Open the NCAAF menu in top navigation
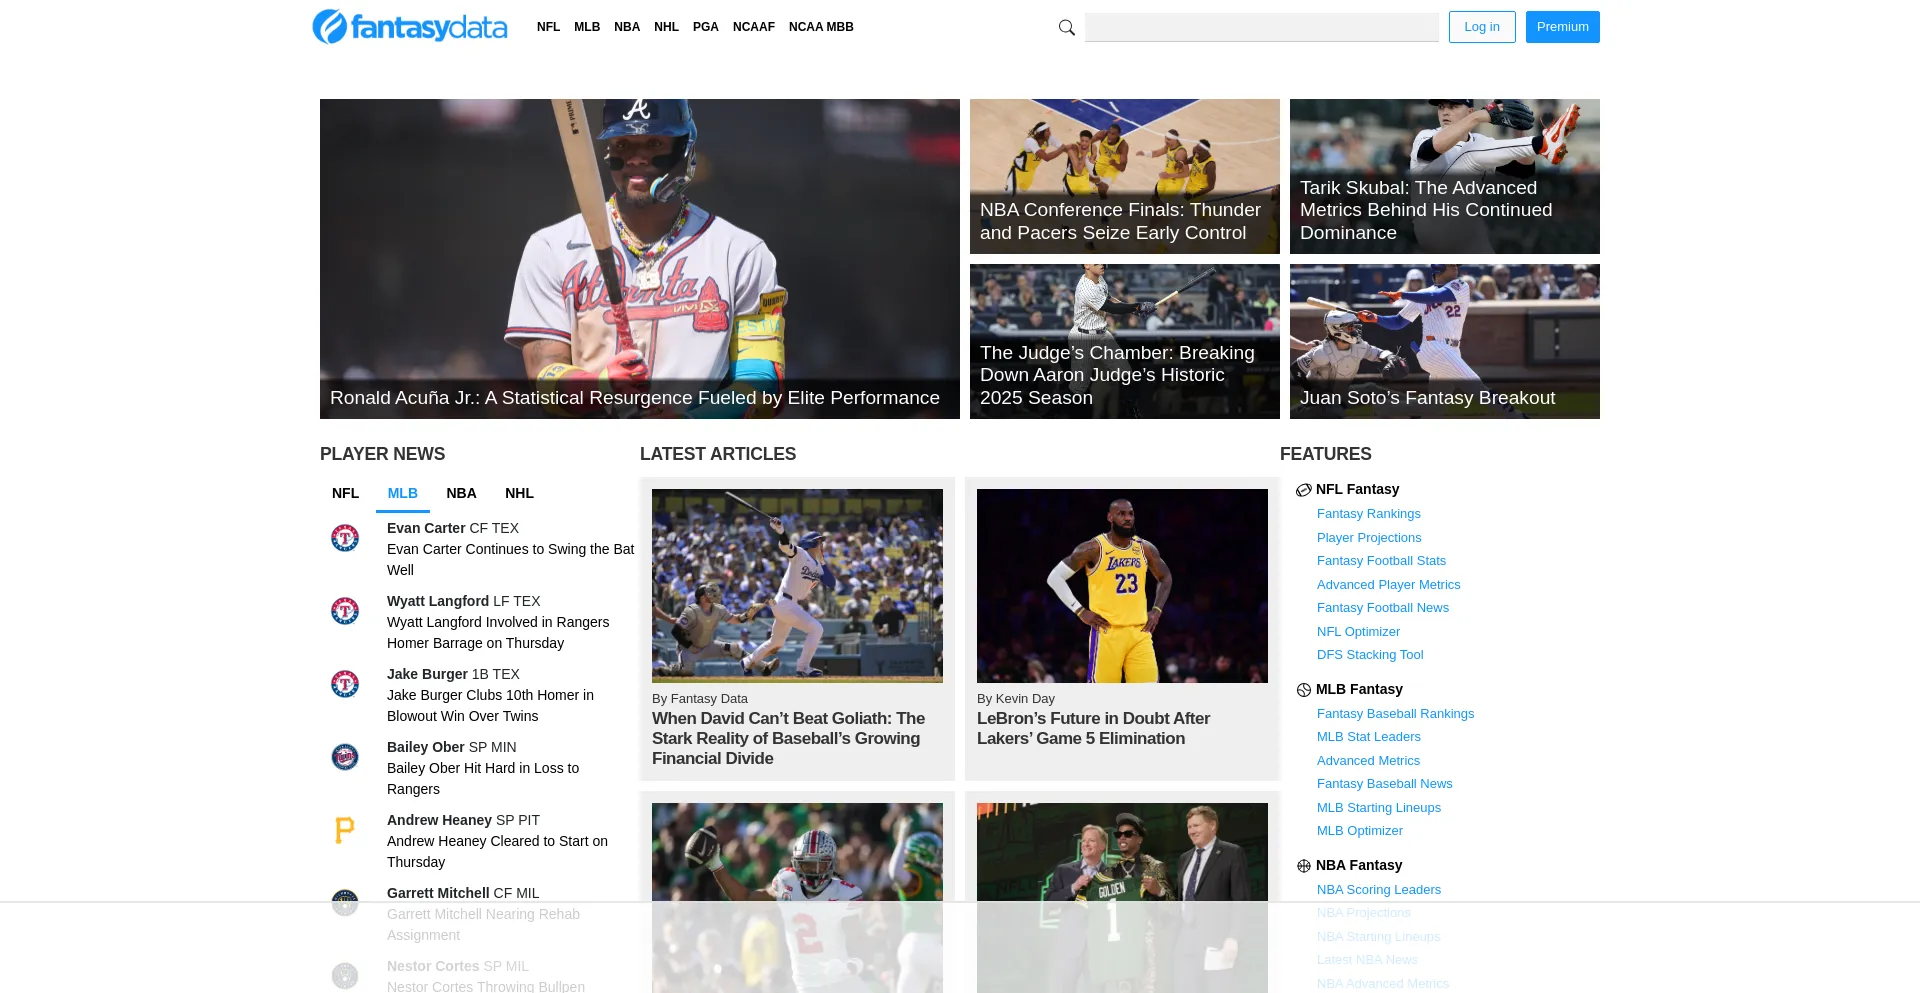 pos(753,27)
